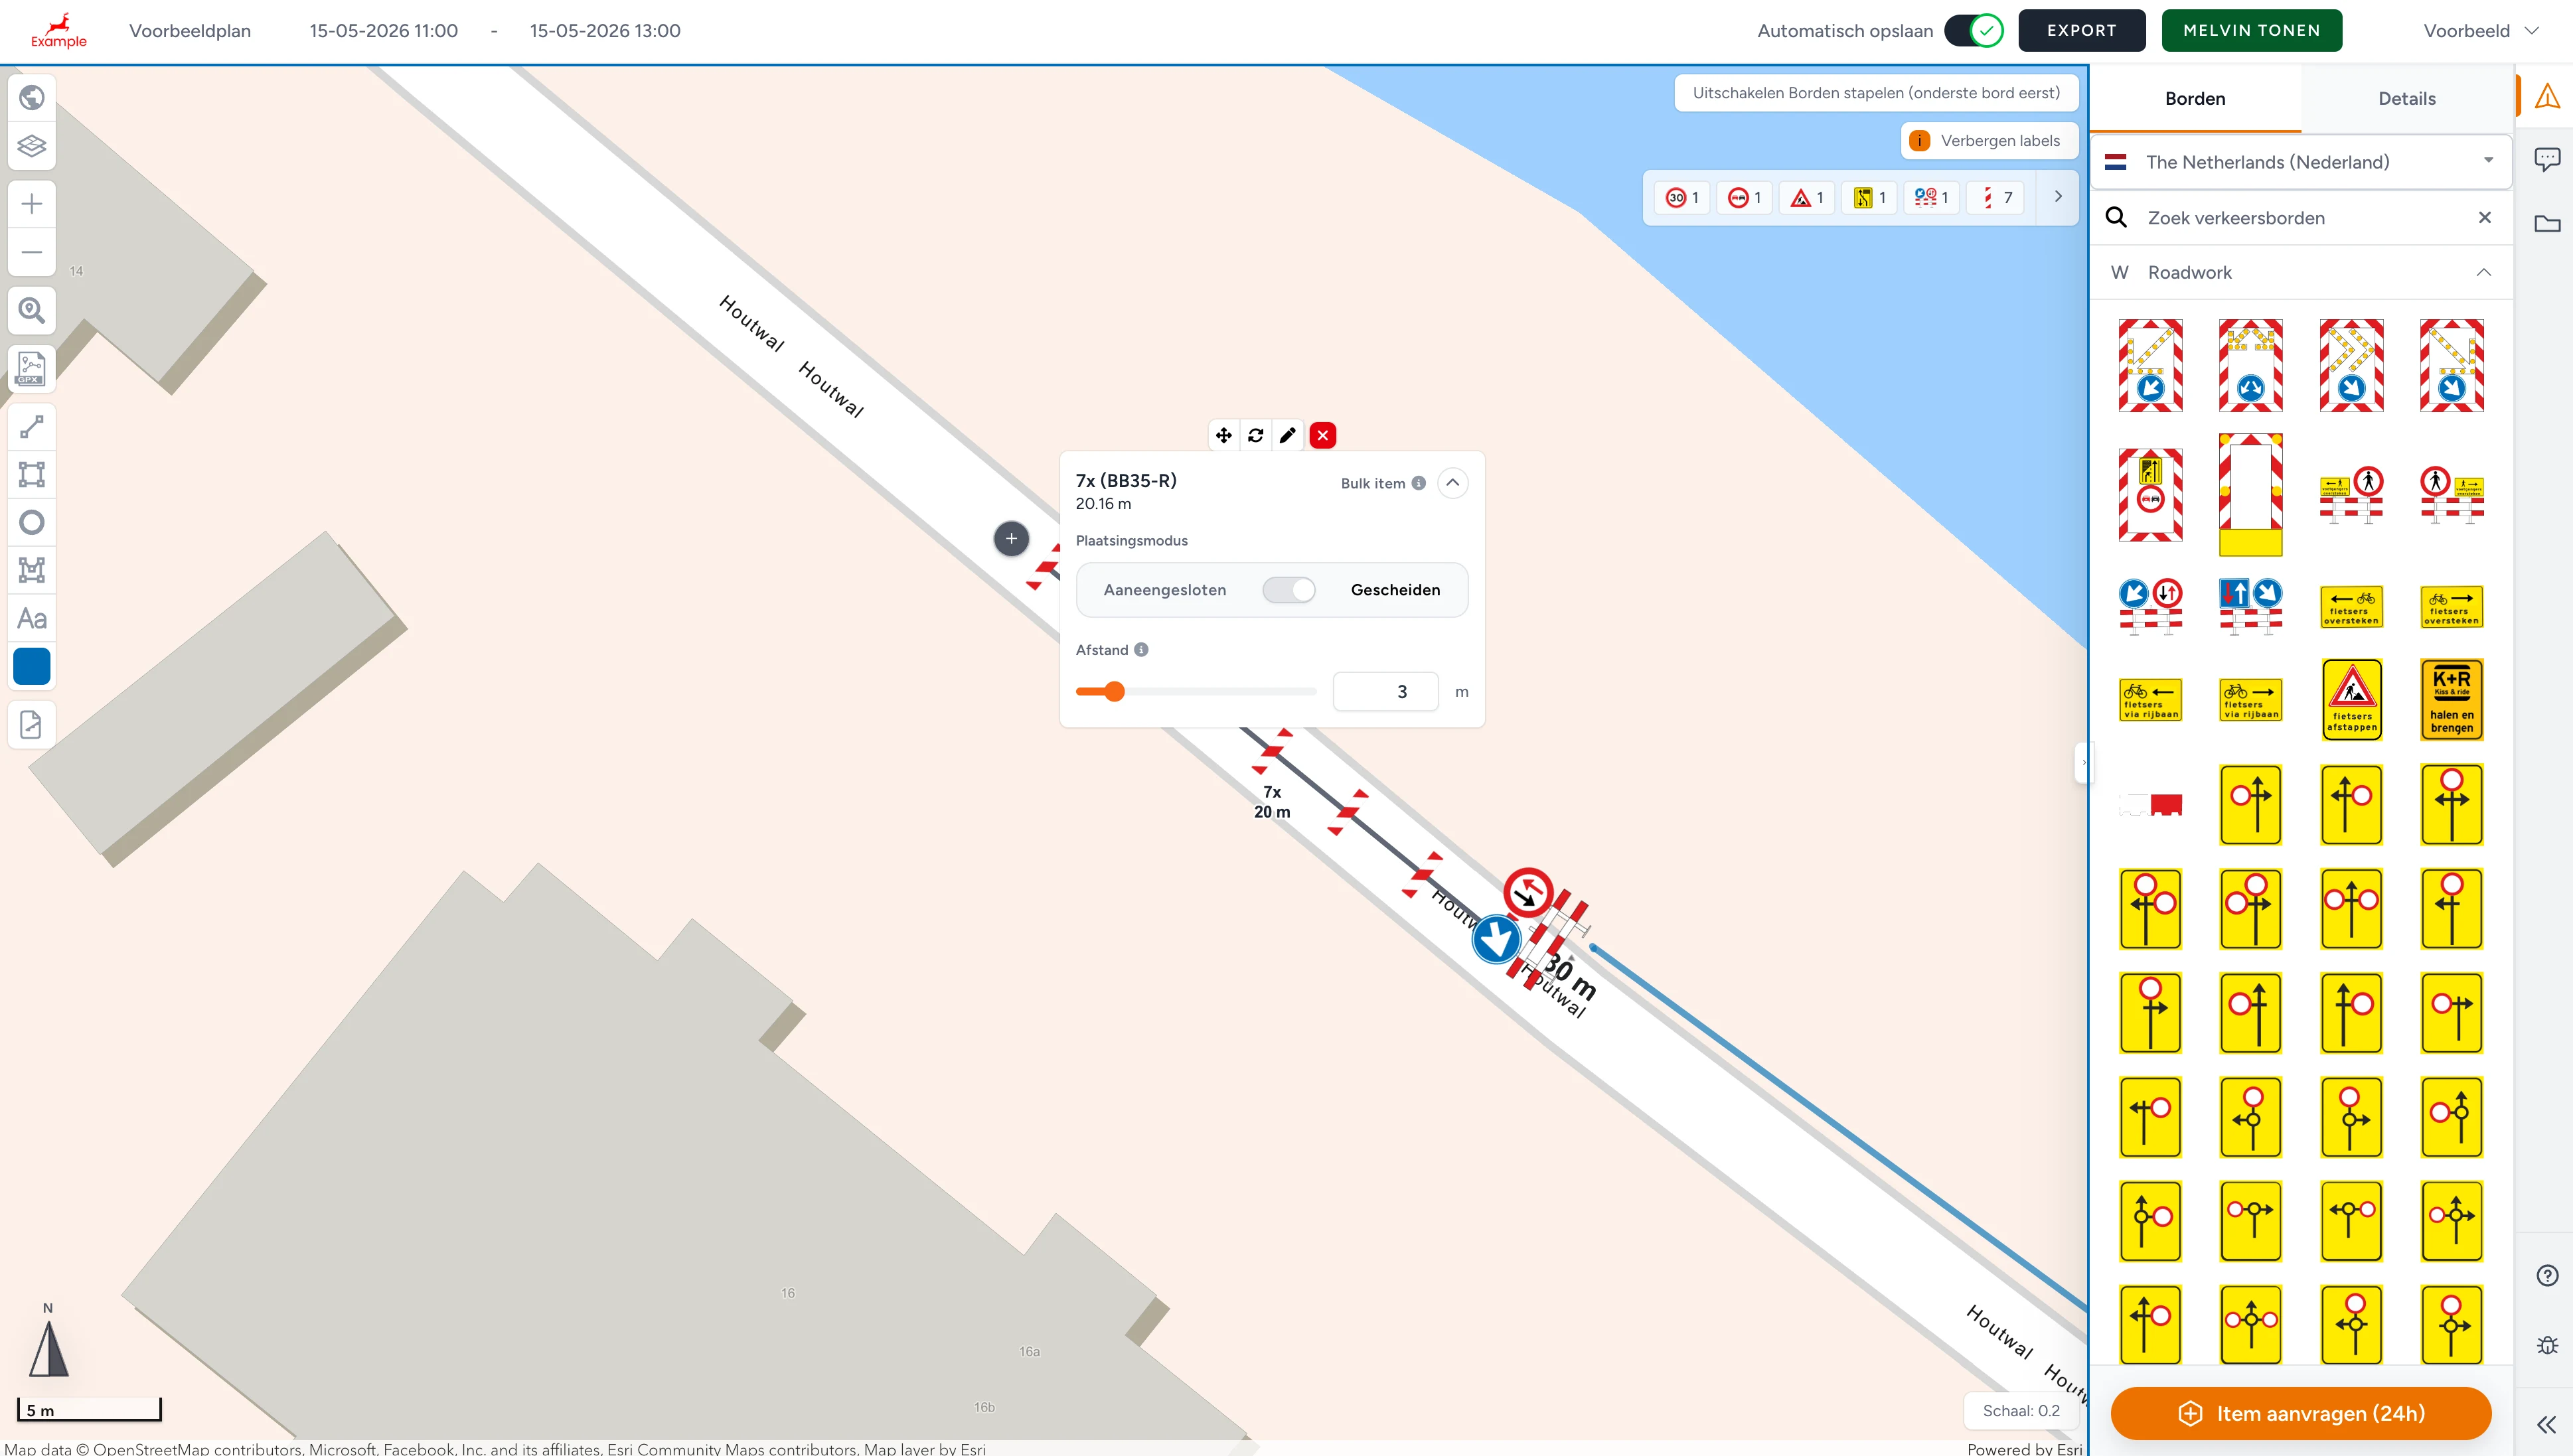Zoom out on the map

pyautogui.click(x=32, y=252)
